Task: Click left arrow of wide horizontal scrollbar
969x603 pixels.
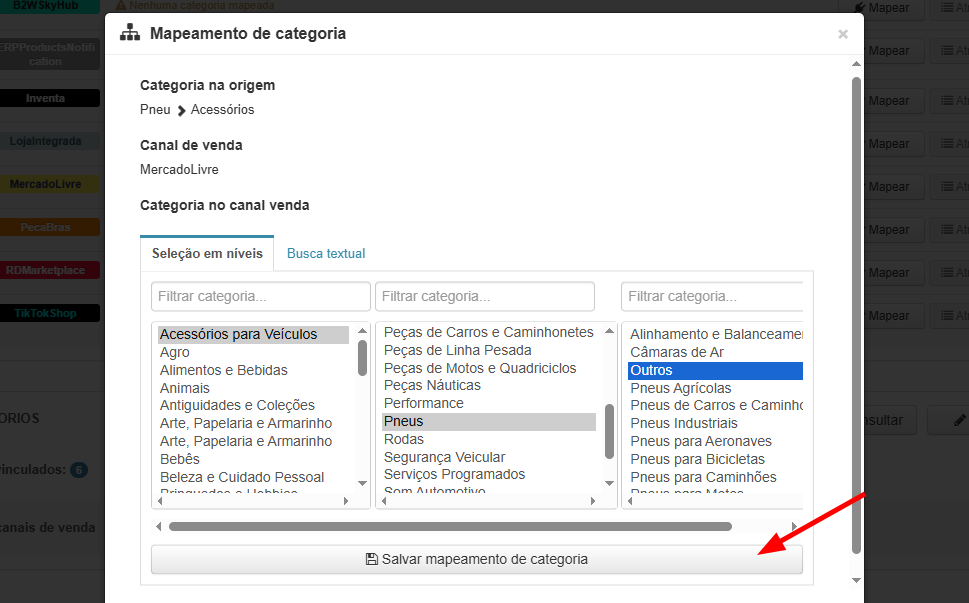Action: (x=159, y=526)
